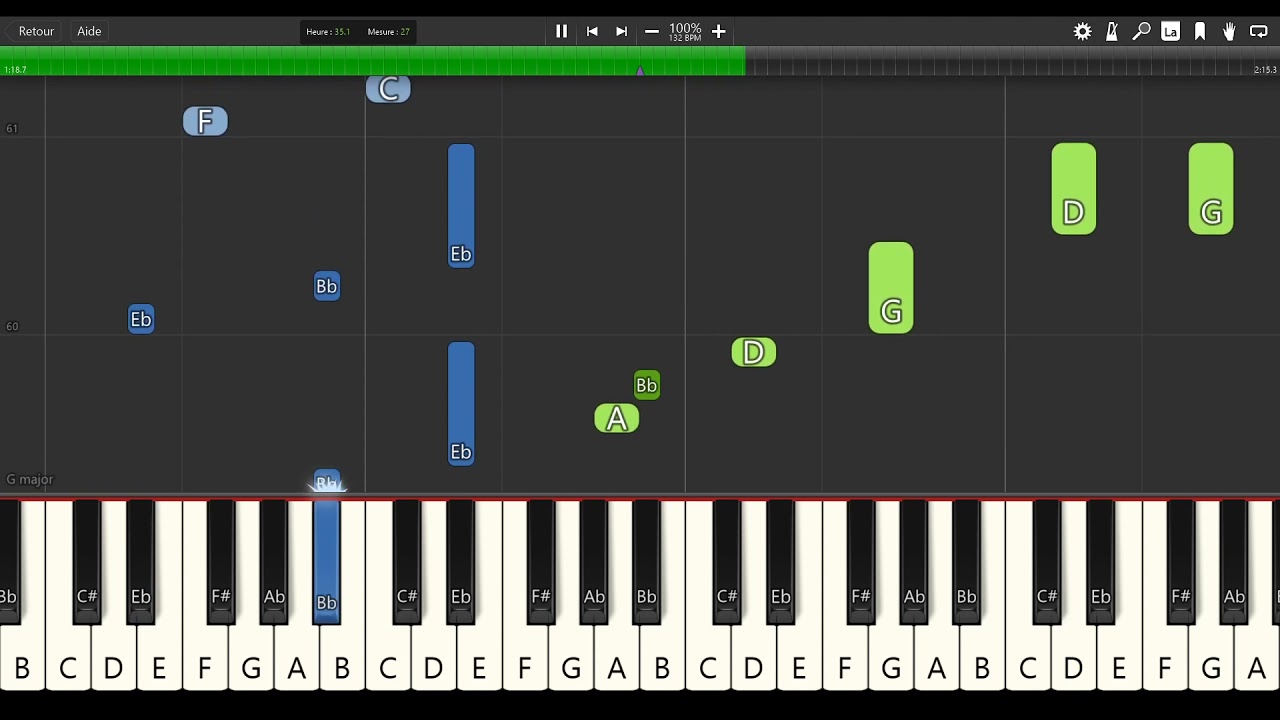The width and height of the screenshot is (1280, 720).
Task: Click the Retour button
Action: 36,31
